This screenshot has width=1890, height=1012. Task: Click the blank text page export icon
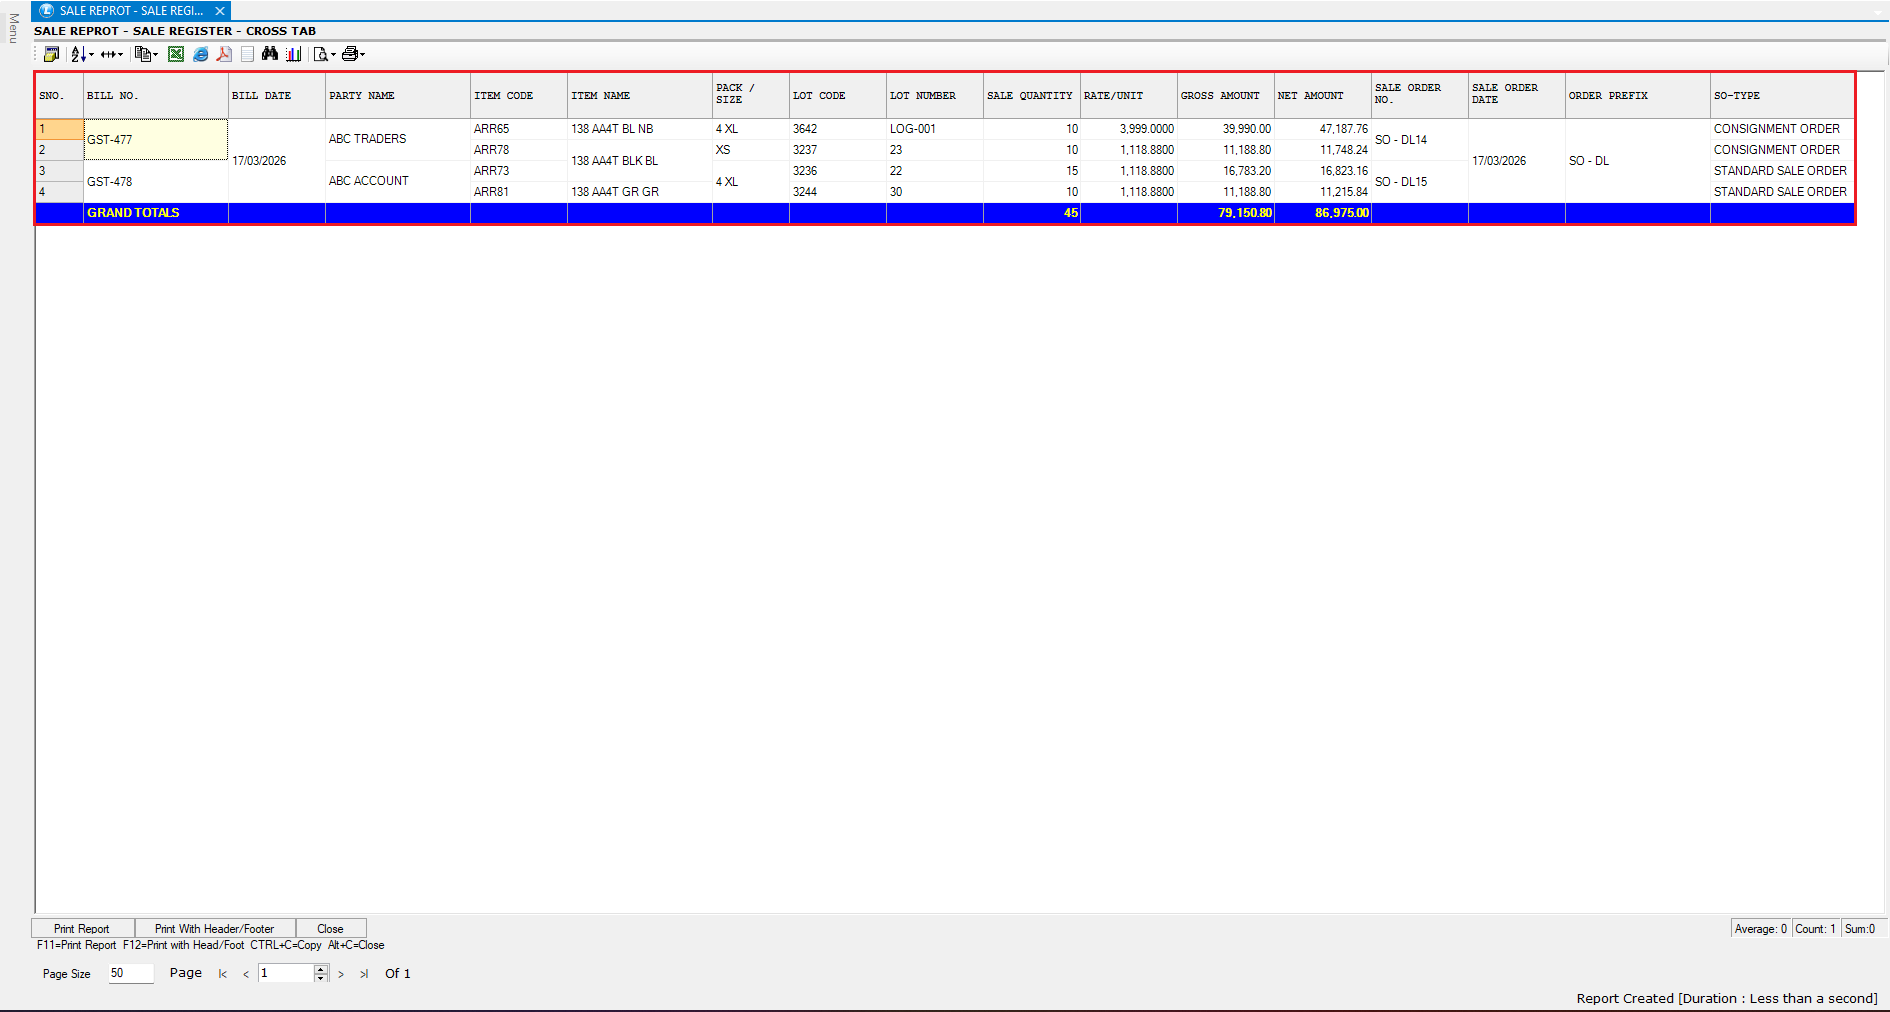tap(247, 54)
